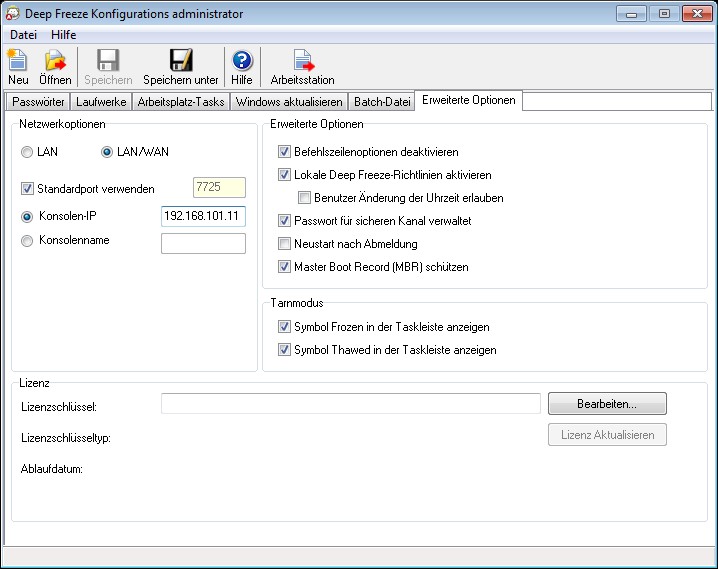This screenshot has width=718, height=569.
Task: Toggle Symbol Frozen in der Taskleiste anzeigen
Action: pyautogui.click(x=284, y=326)
